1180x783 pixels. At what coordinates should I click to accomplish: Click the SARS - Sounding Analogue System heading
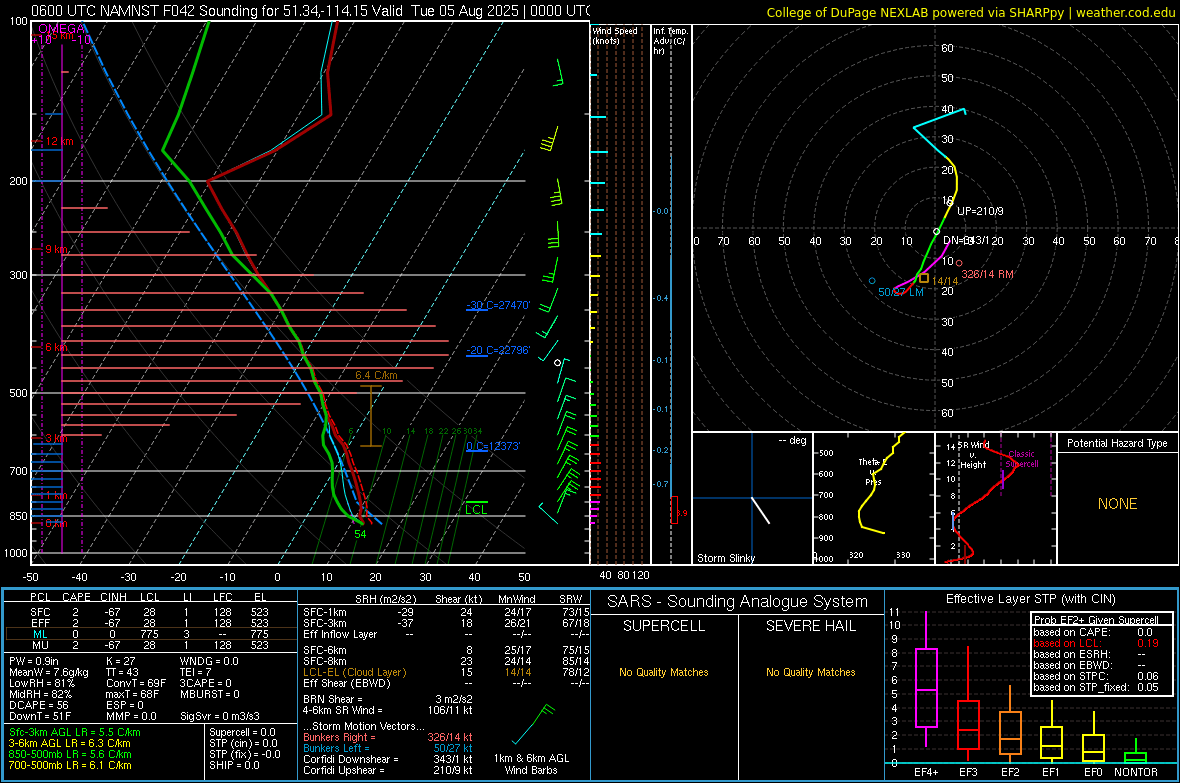coord(738,602)
